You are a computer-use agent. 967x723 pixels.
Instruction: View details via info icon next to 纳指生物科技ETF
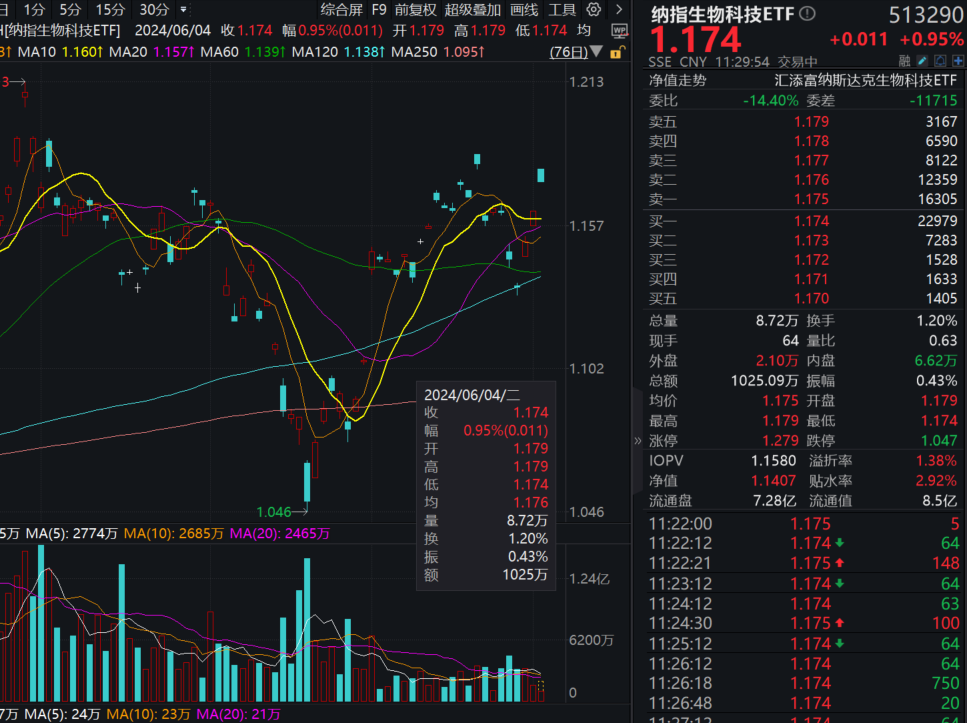click(808, 13)
